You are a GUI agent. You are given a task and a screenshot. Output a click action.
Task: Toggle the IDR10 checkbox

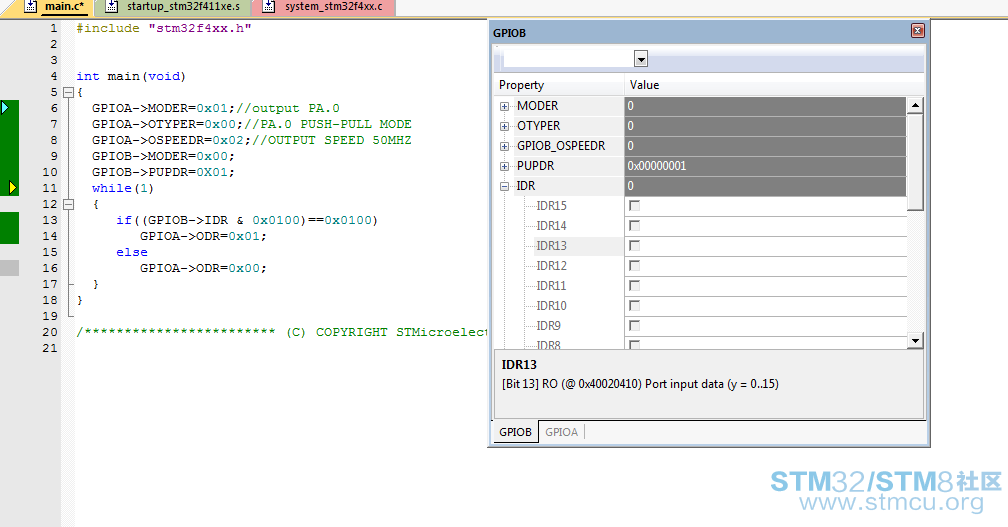pyautogui.click(x=634, y=305)
